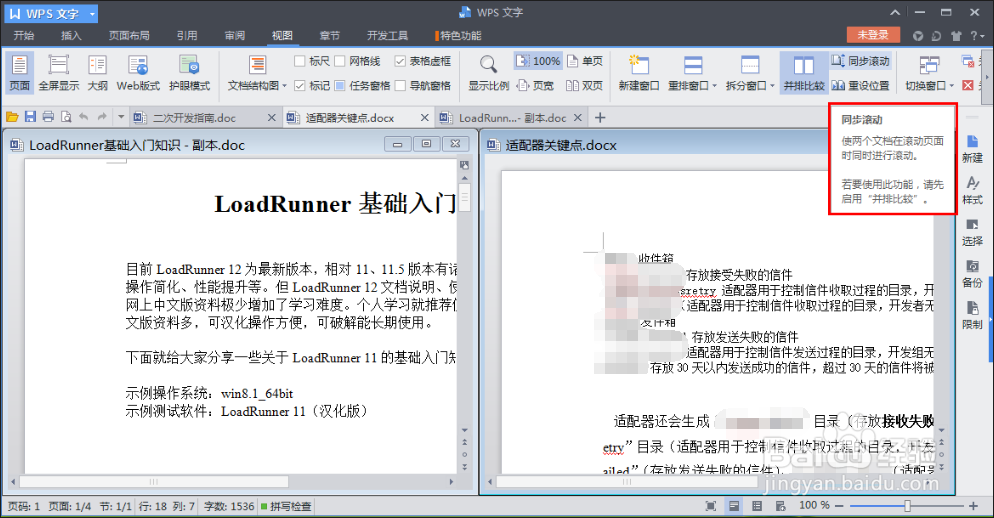
Task: Close the 二次开发指南.doc tab
Action: click(271, 118)
